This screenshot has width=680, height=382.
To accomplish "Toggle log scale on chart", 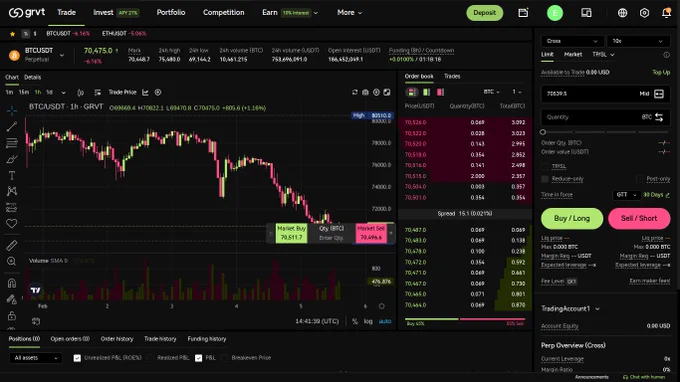I will click(368, 321).
